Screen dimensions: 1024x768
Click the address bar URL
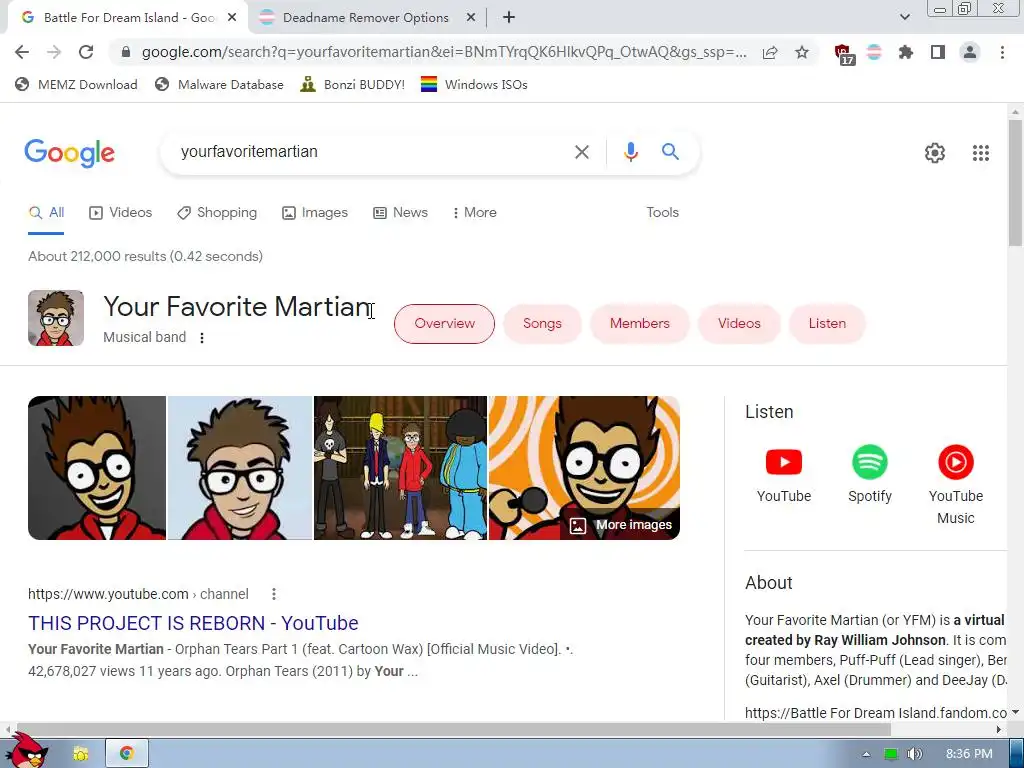tap(444, 52)
